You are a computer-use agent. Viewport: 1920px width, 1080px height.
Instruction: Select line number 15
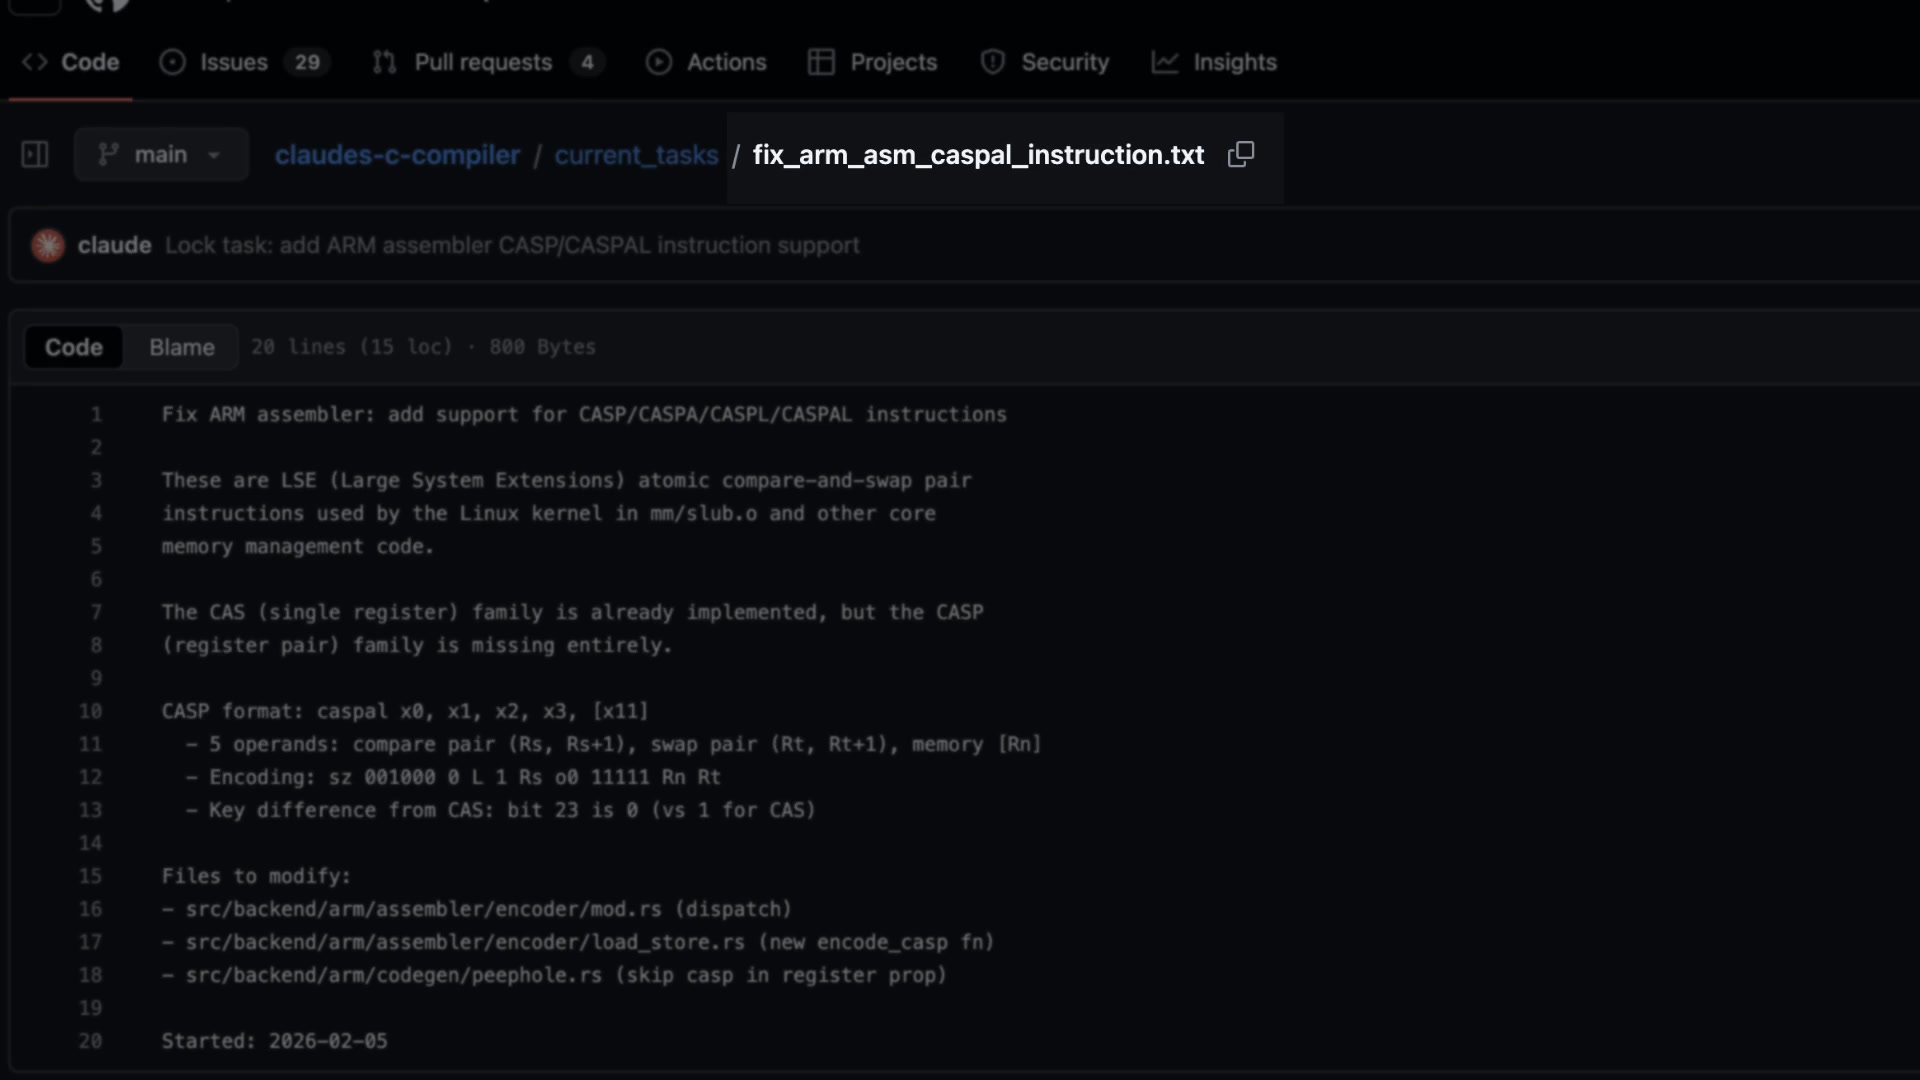90,876
